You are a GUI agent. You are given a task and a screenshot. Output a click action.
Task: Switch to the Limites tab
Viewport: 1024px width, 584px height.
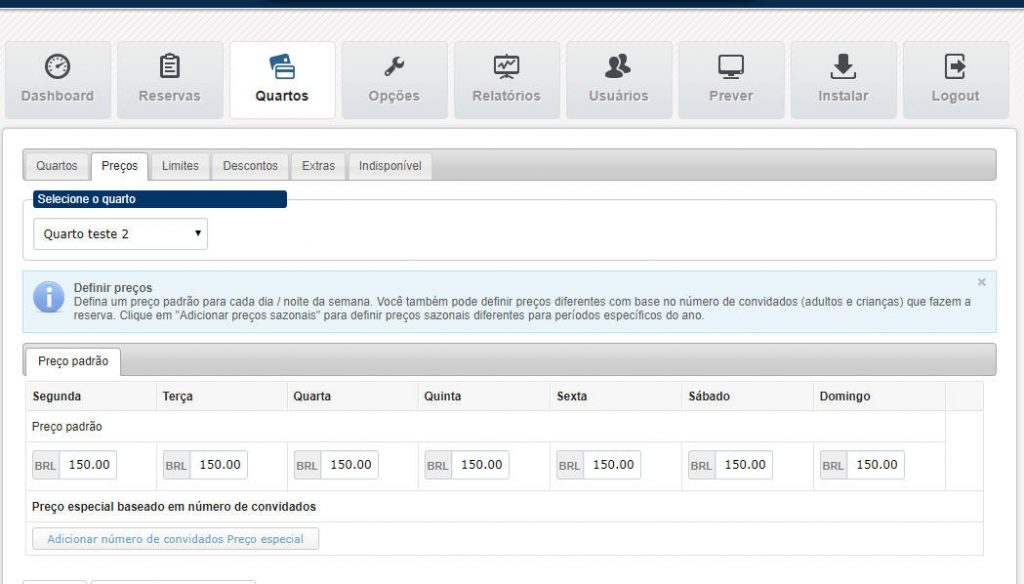tap(180, 166)
